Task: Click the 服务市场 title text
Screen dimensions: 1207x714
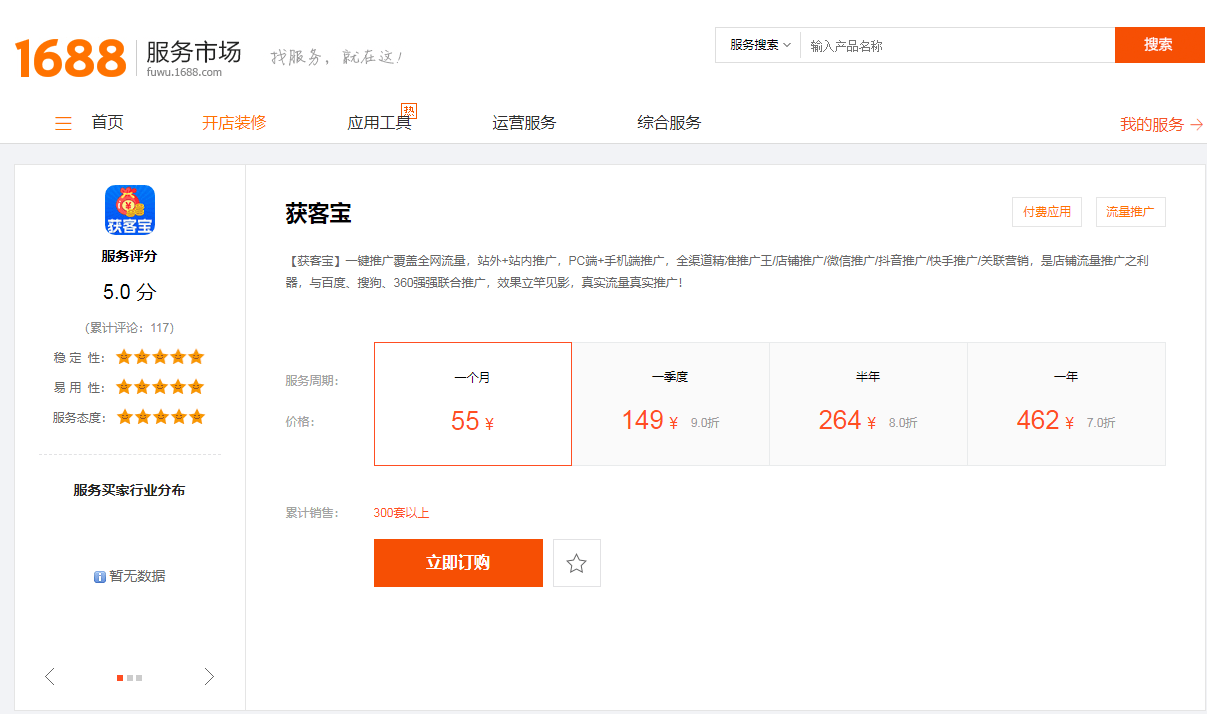Action: coord(194,51)
